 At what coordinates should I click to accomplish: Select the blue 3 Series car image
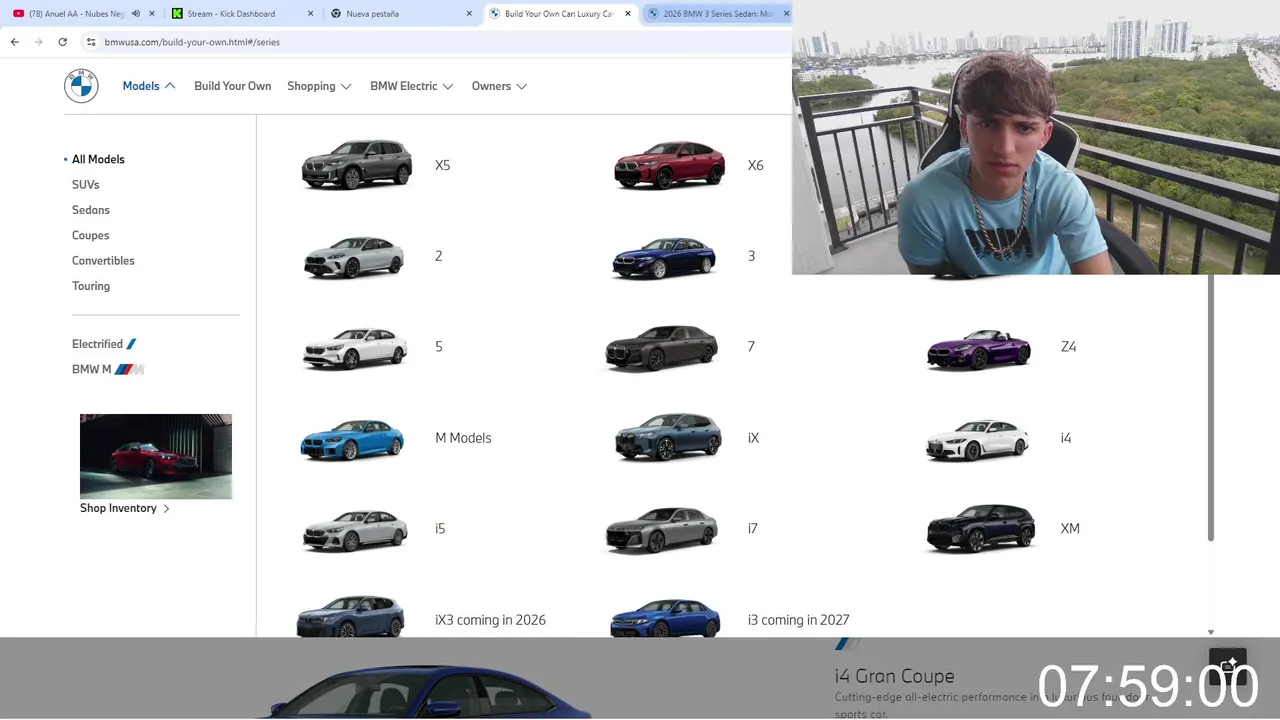tap(664, 257)
